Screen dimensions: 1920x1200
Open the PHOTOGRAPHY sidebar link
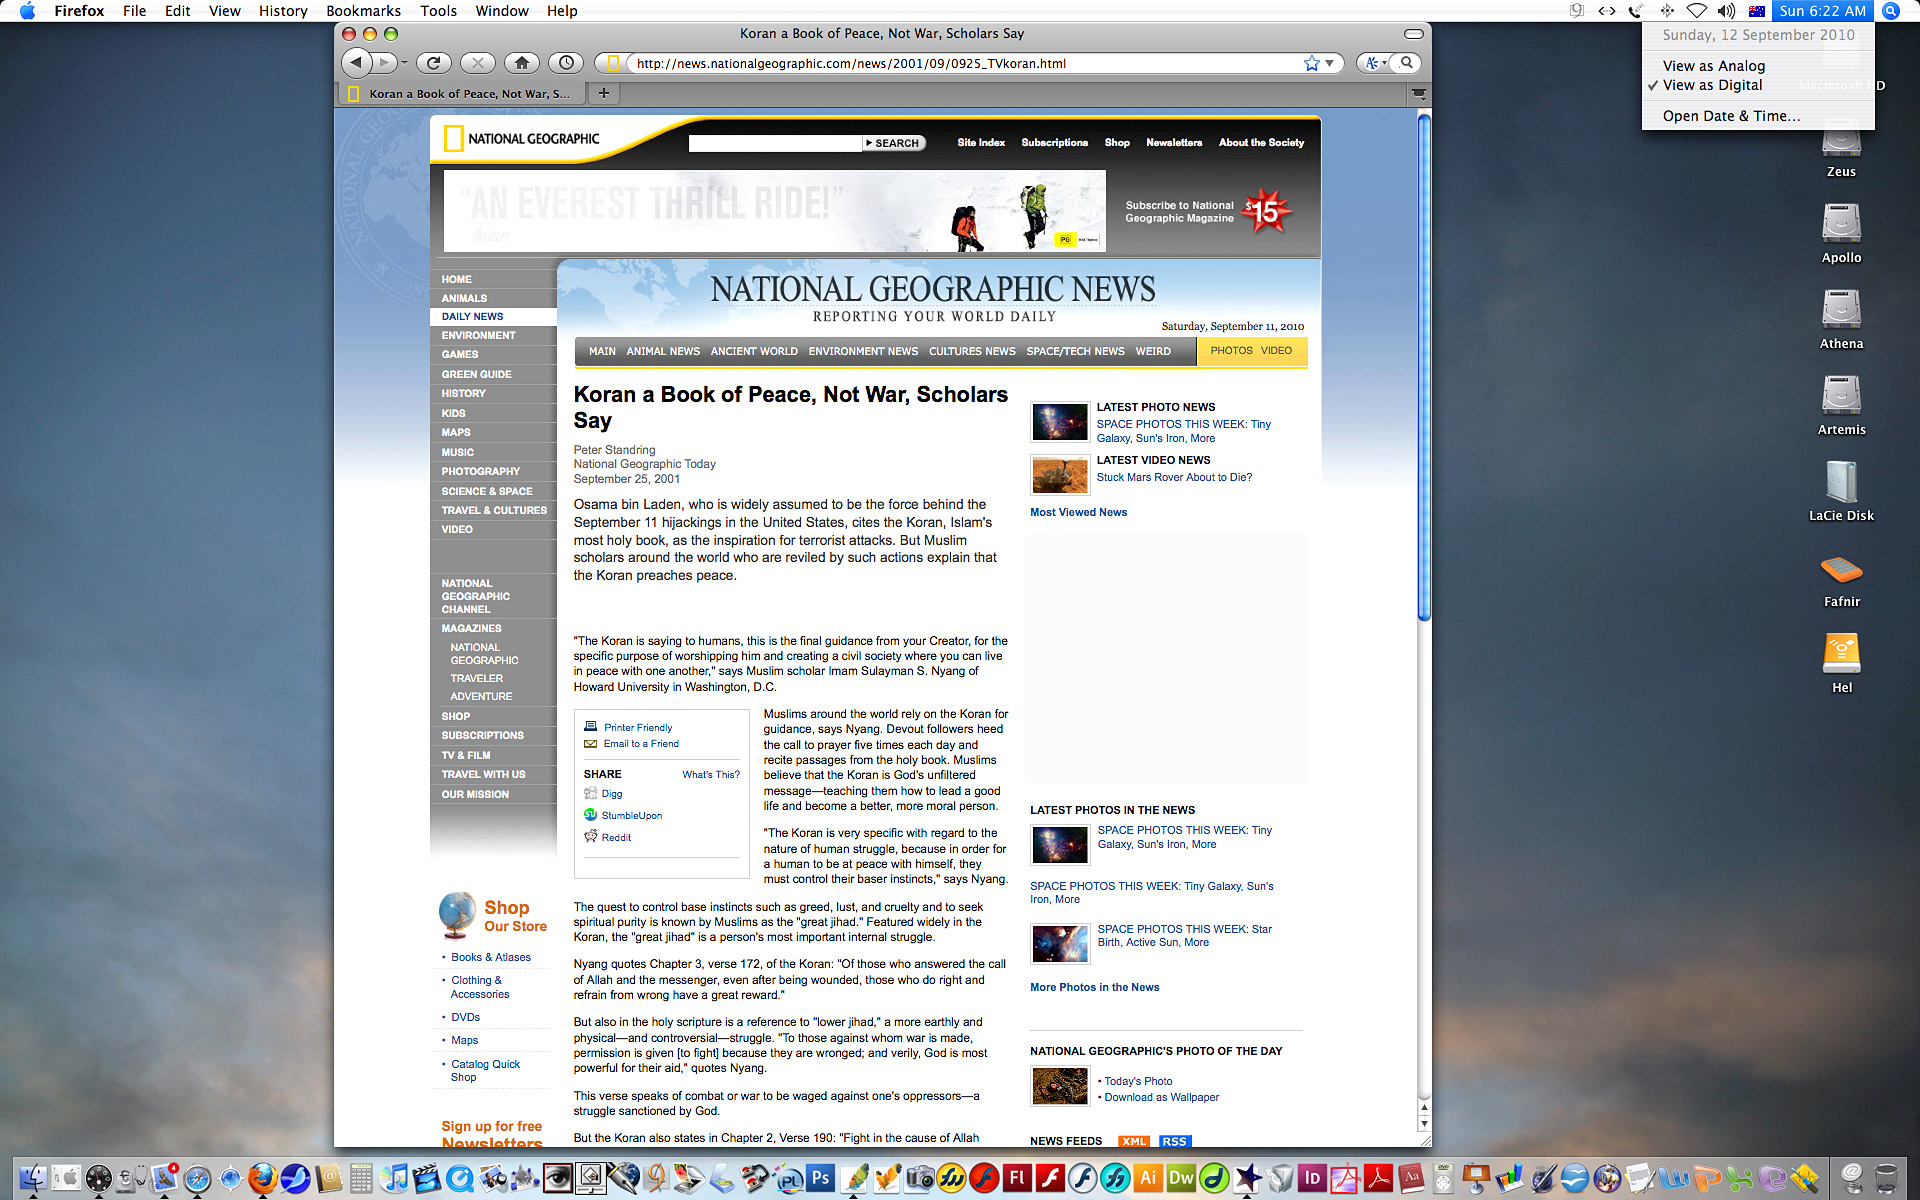point(481,471)
